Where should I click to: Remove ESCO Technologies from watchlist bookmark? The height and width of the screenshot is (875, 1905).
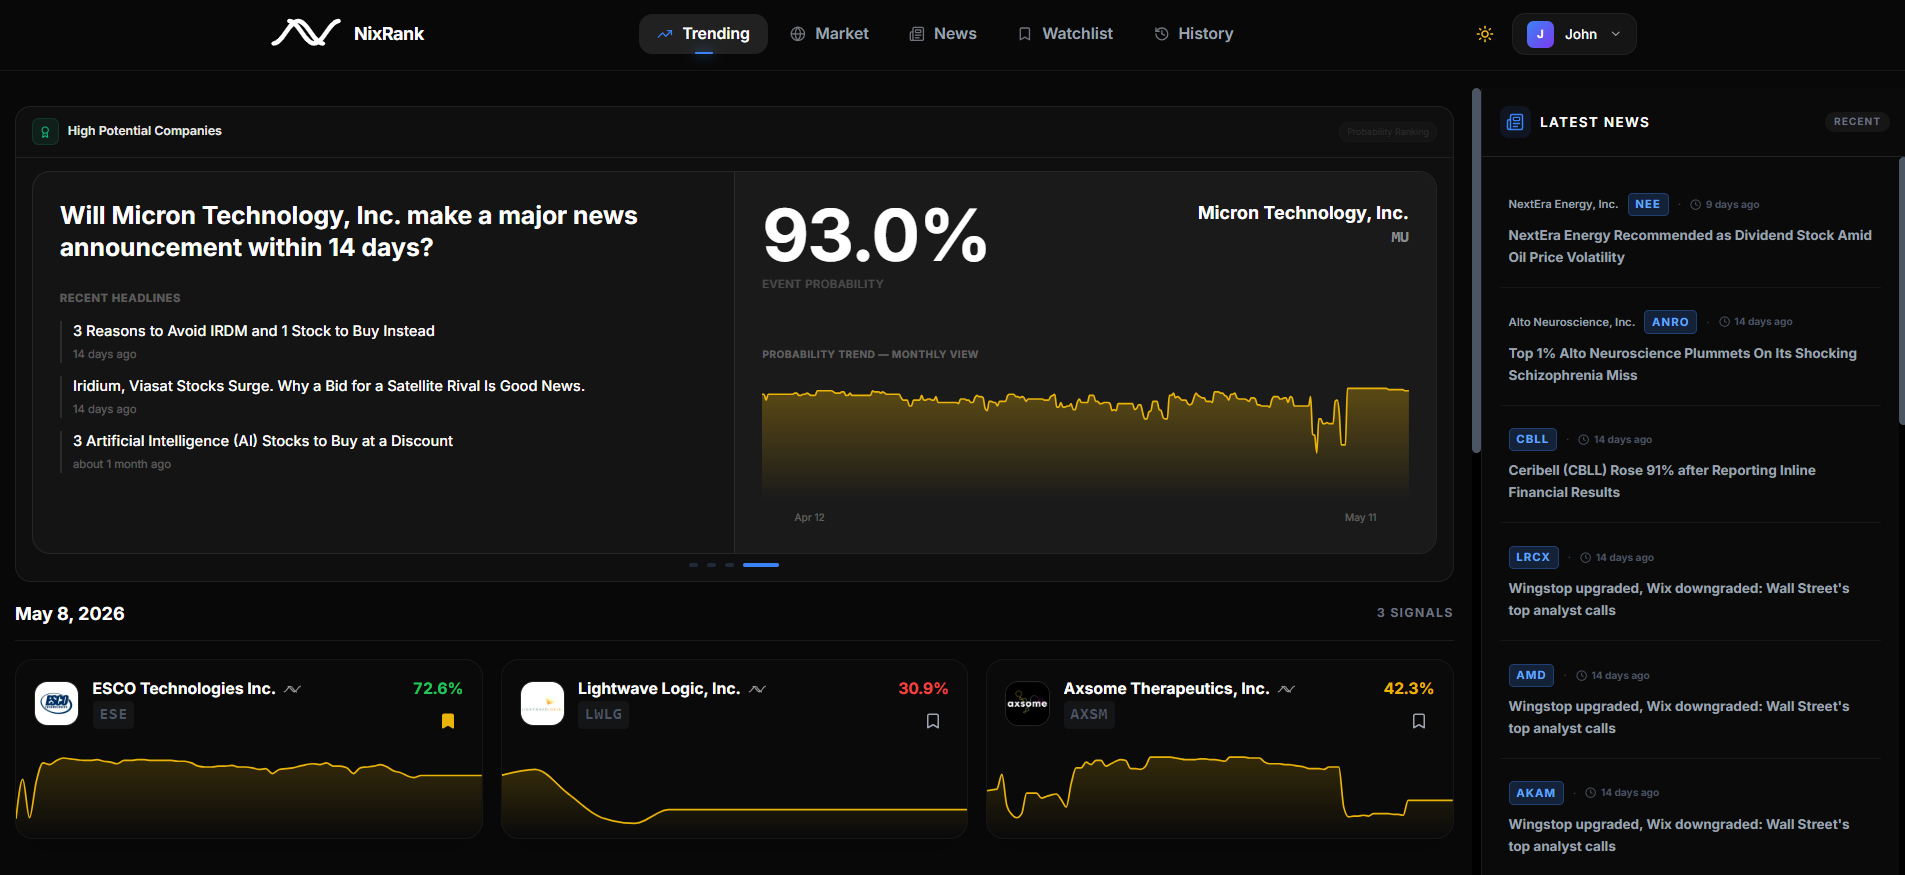[448, 721]
